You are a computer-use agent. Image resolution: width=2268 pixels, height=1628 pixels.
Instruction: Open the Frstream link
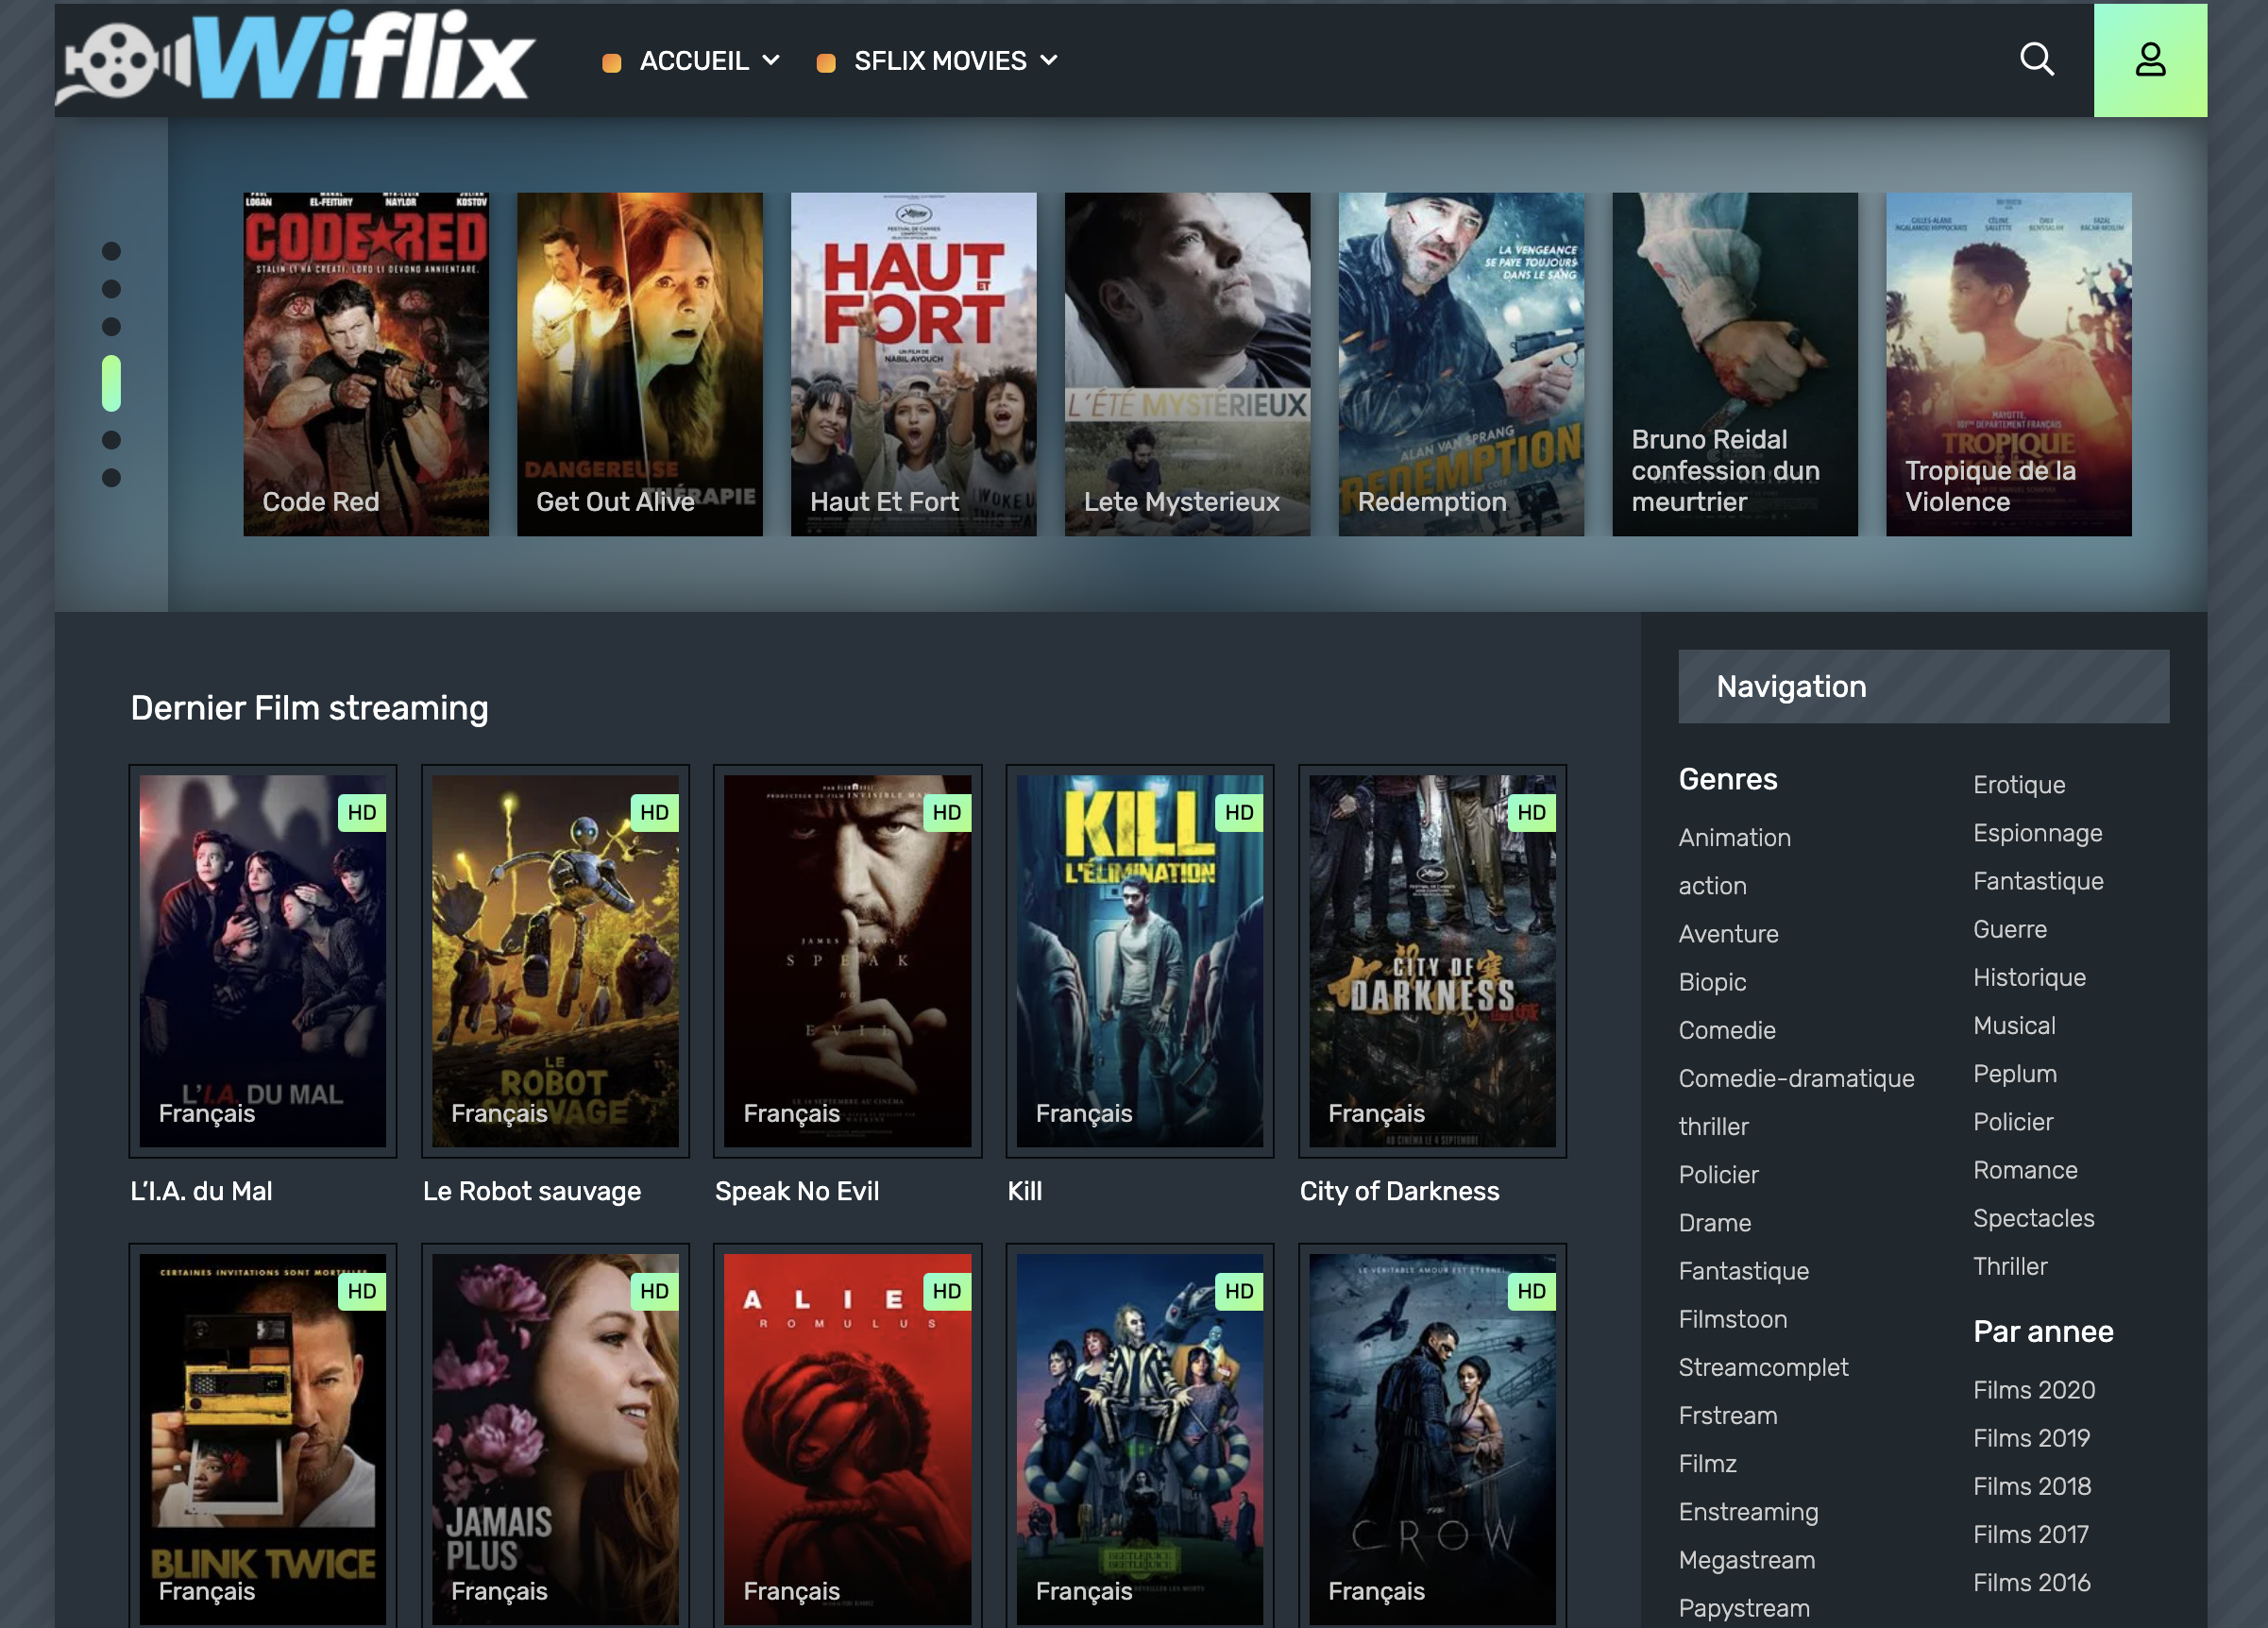1727,1415
